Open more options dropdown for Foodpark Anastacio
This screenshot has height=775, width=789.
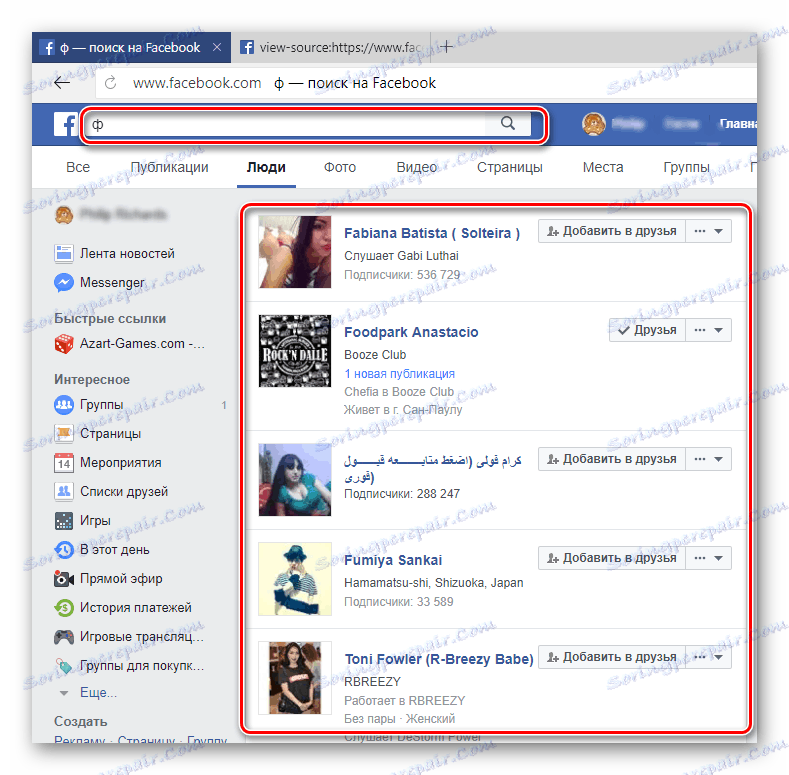click(x=708, y=330)
